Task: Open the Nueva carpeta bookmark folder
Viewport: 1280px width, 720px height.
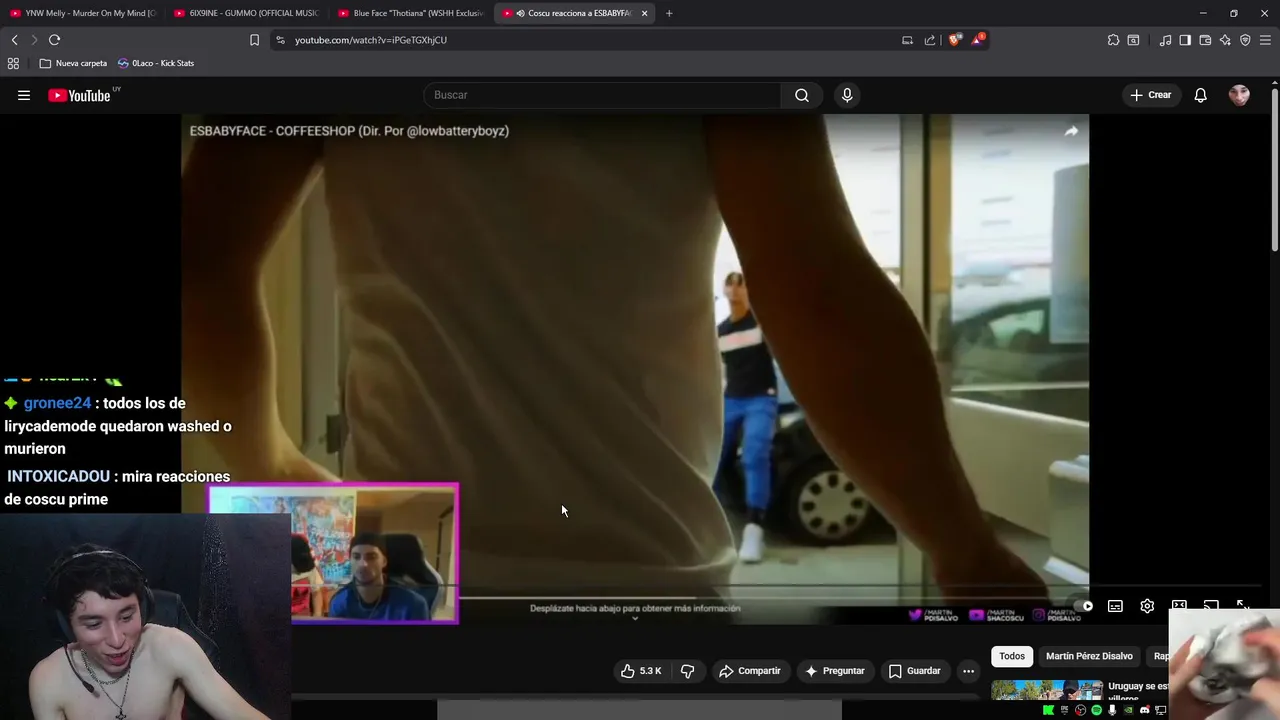Action: pyautogui.click(x=73, y=63)
